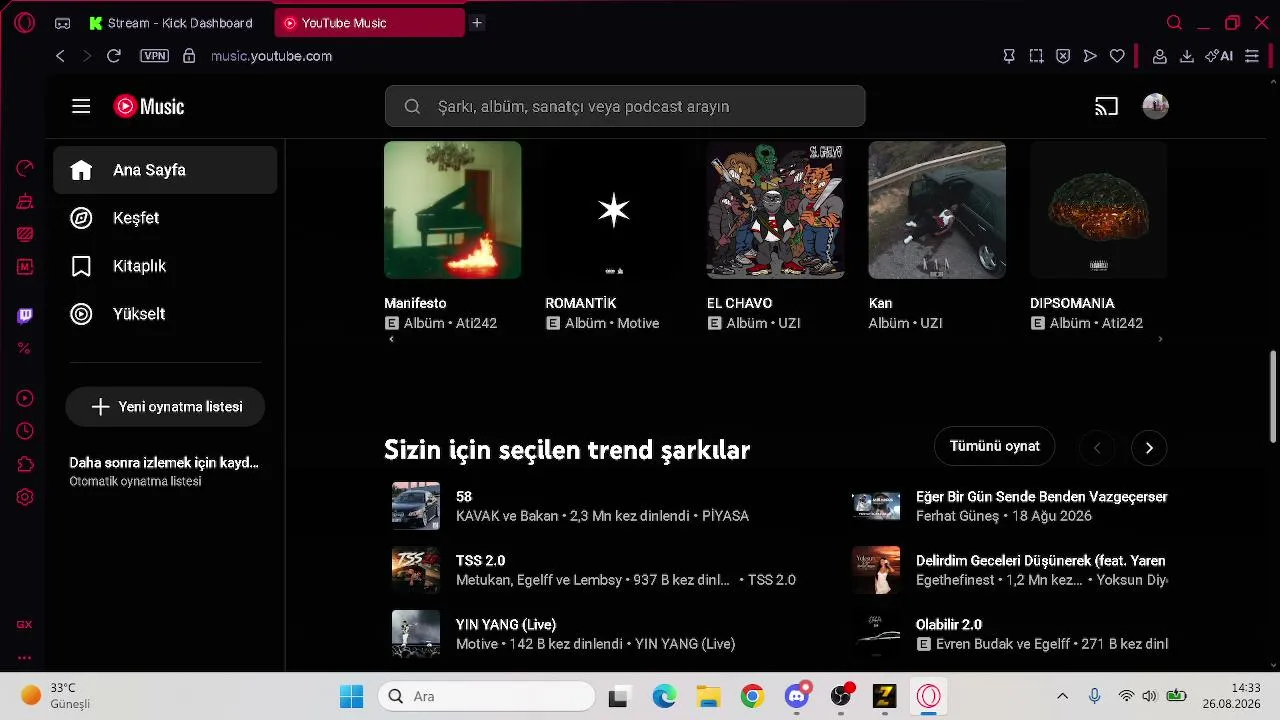Open Yükselt in the sidebar
Screen dimensions: 1280x720
[x=165, y=314]
